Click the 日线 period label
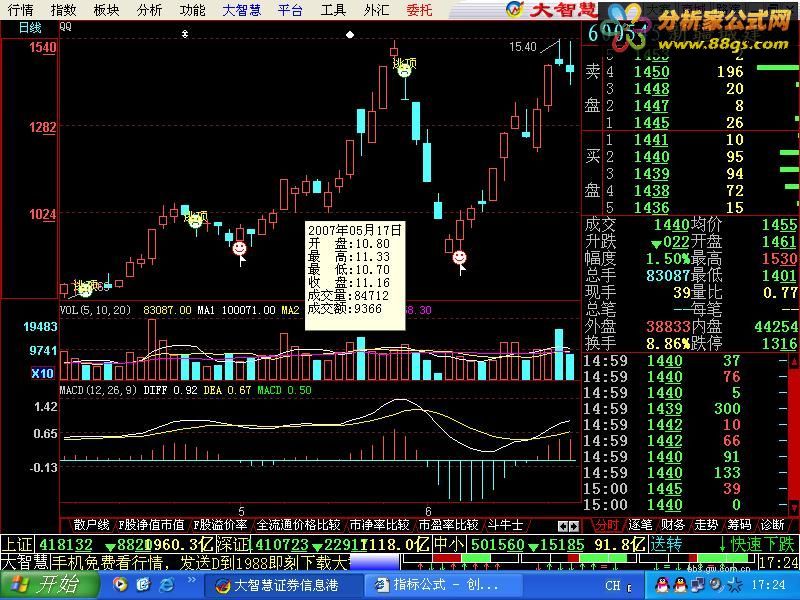Viewport: 800px width, 600px height. (x=30, y=28)
